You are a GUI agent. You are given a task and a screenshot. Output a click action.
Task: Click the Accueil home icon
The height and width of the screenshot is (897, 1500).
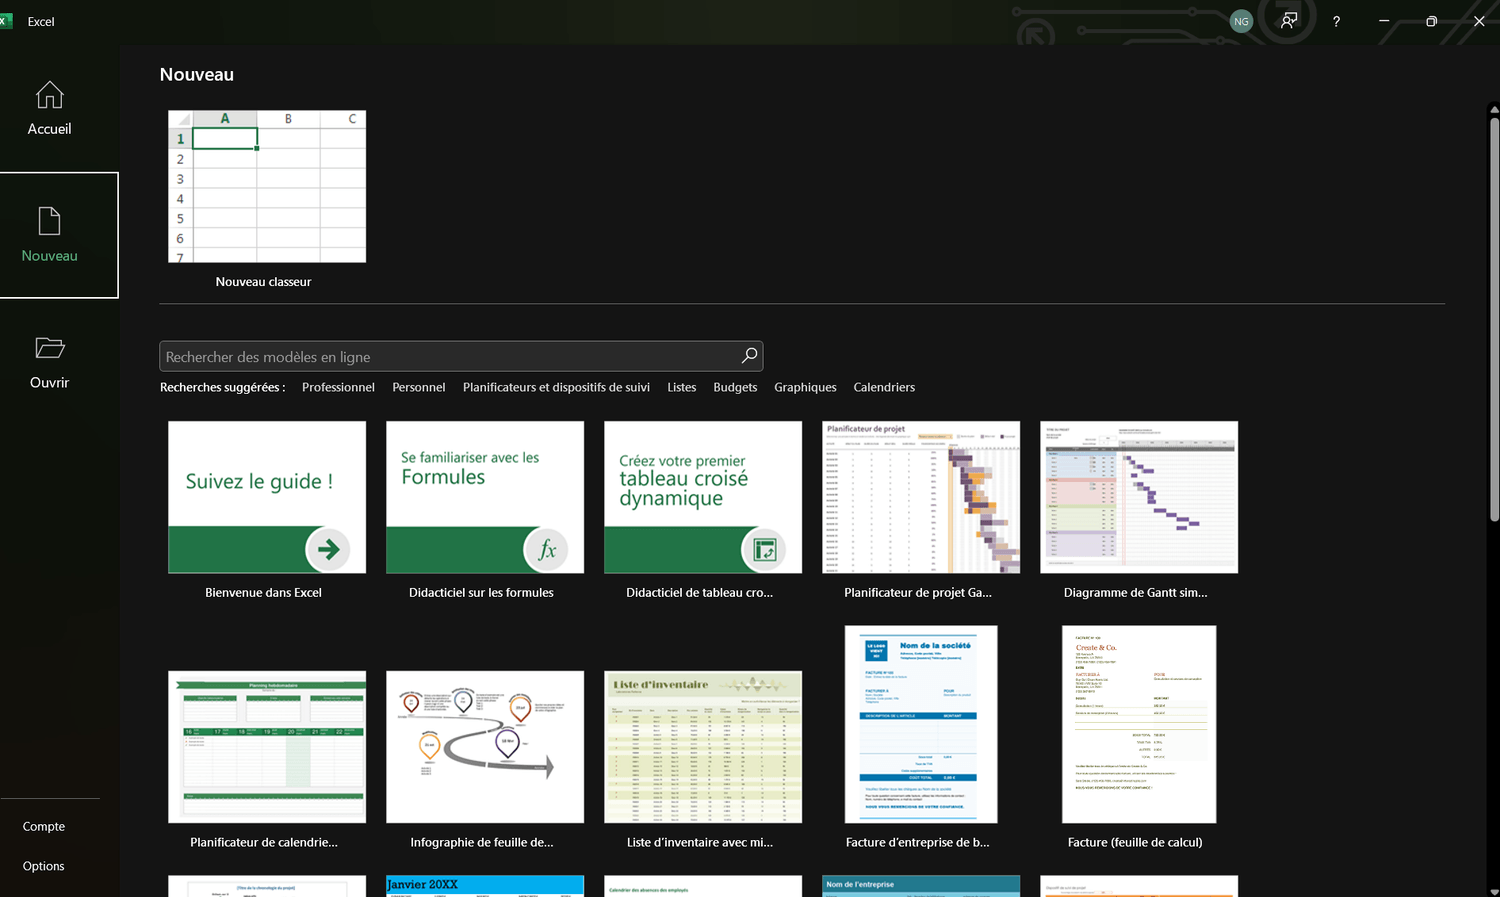[49, 95]
